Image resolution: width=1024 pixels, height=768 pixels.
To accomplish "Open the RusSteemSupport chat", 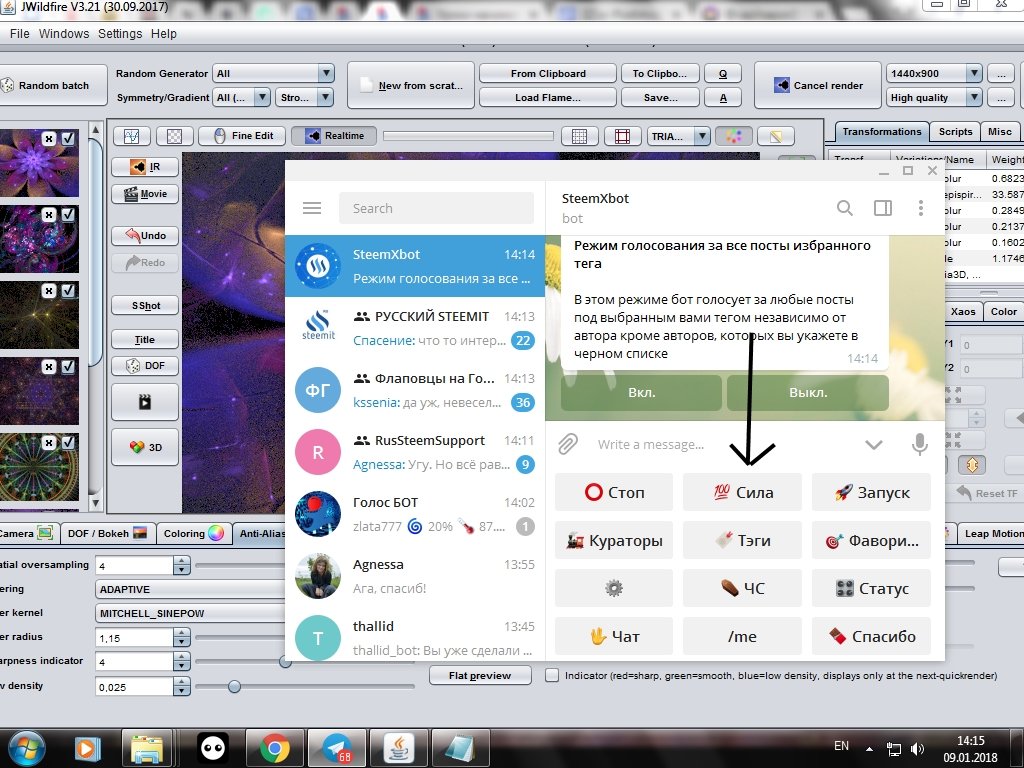I will pos(415,452).
